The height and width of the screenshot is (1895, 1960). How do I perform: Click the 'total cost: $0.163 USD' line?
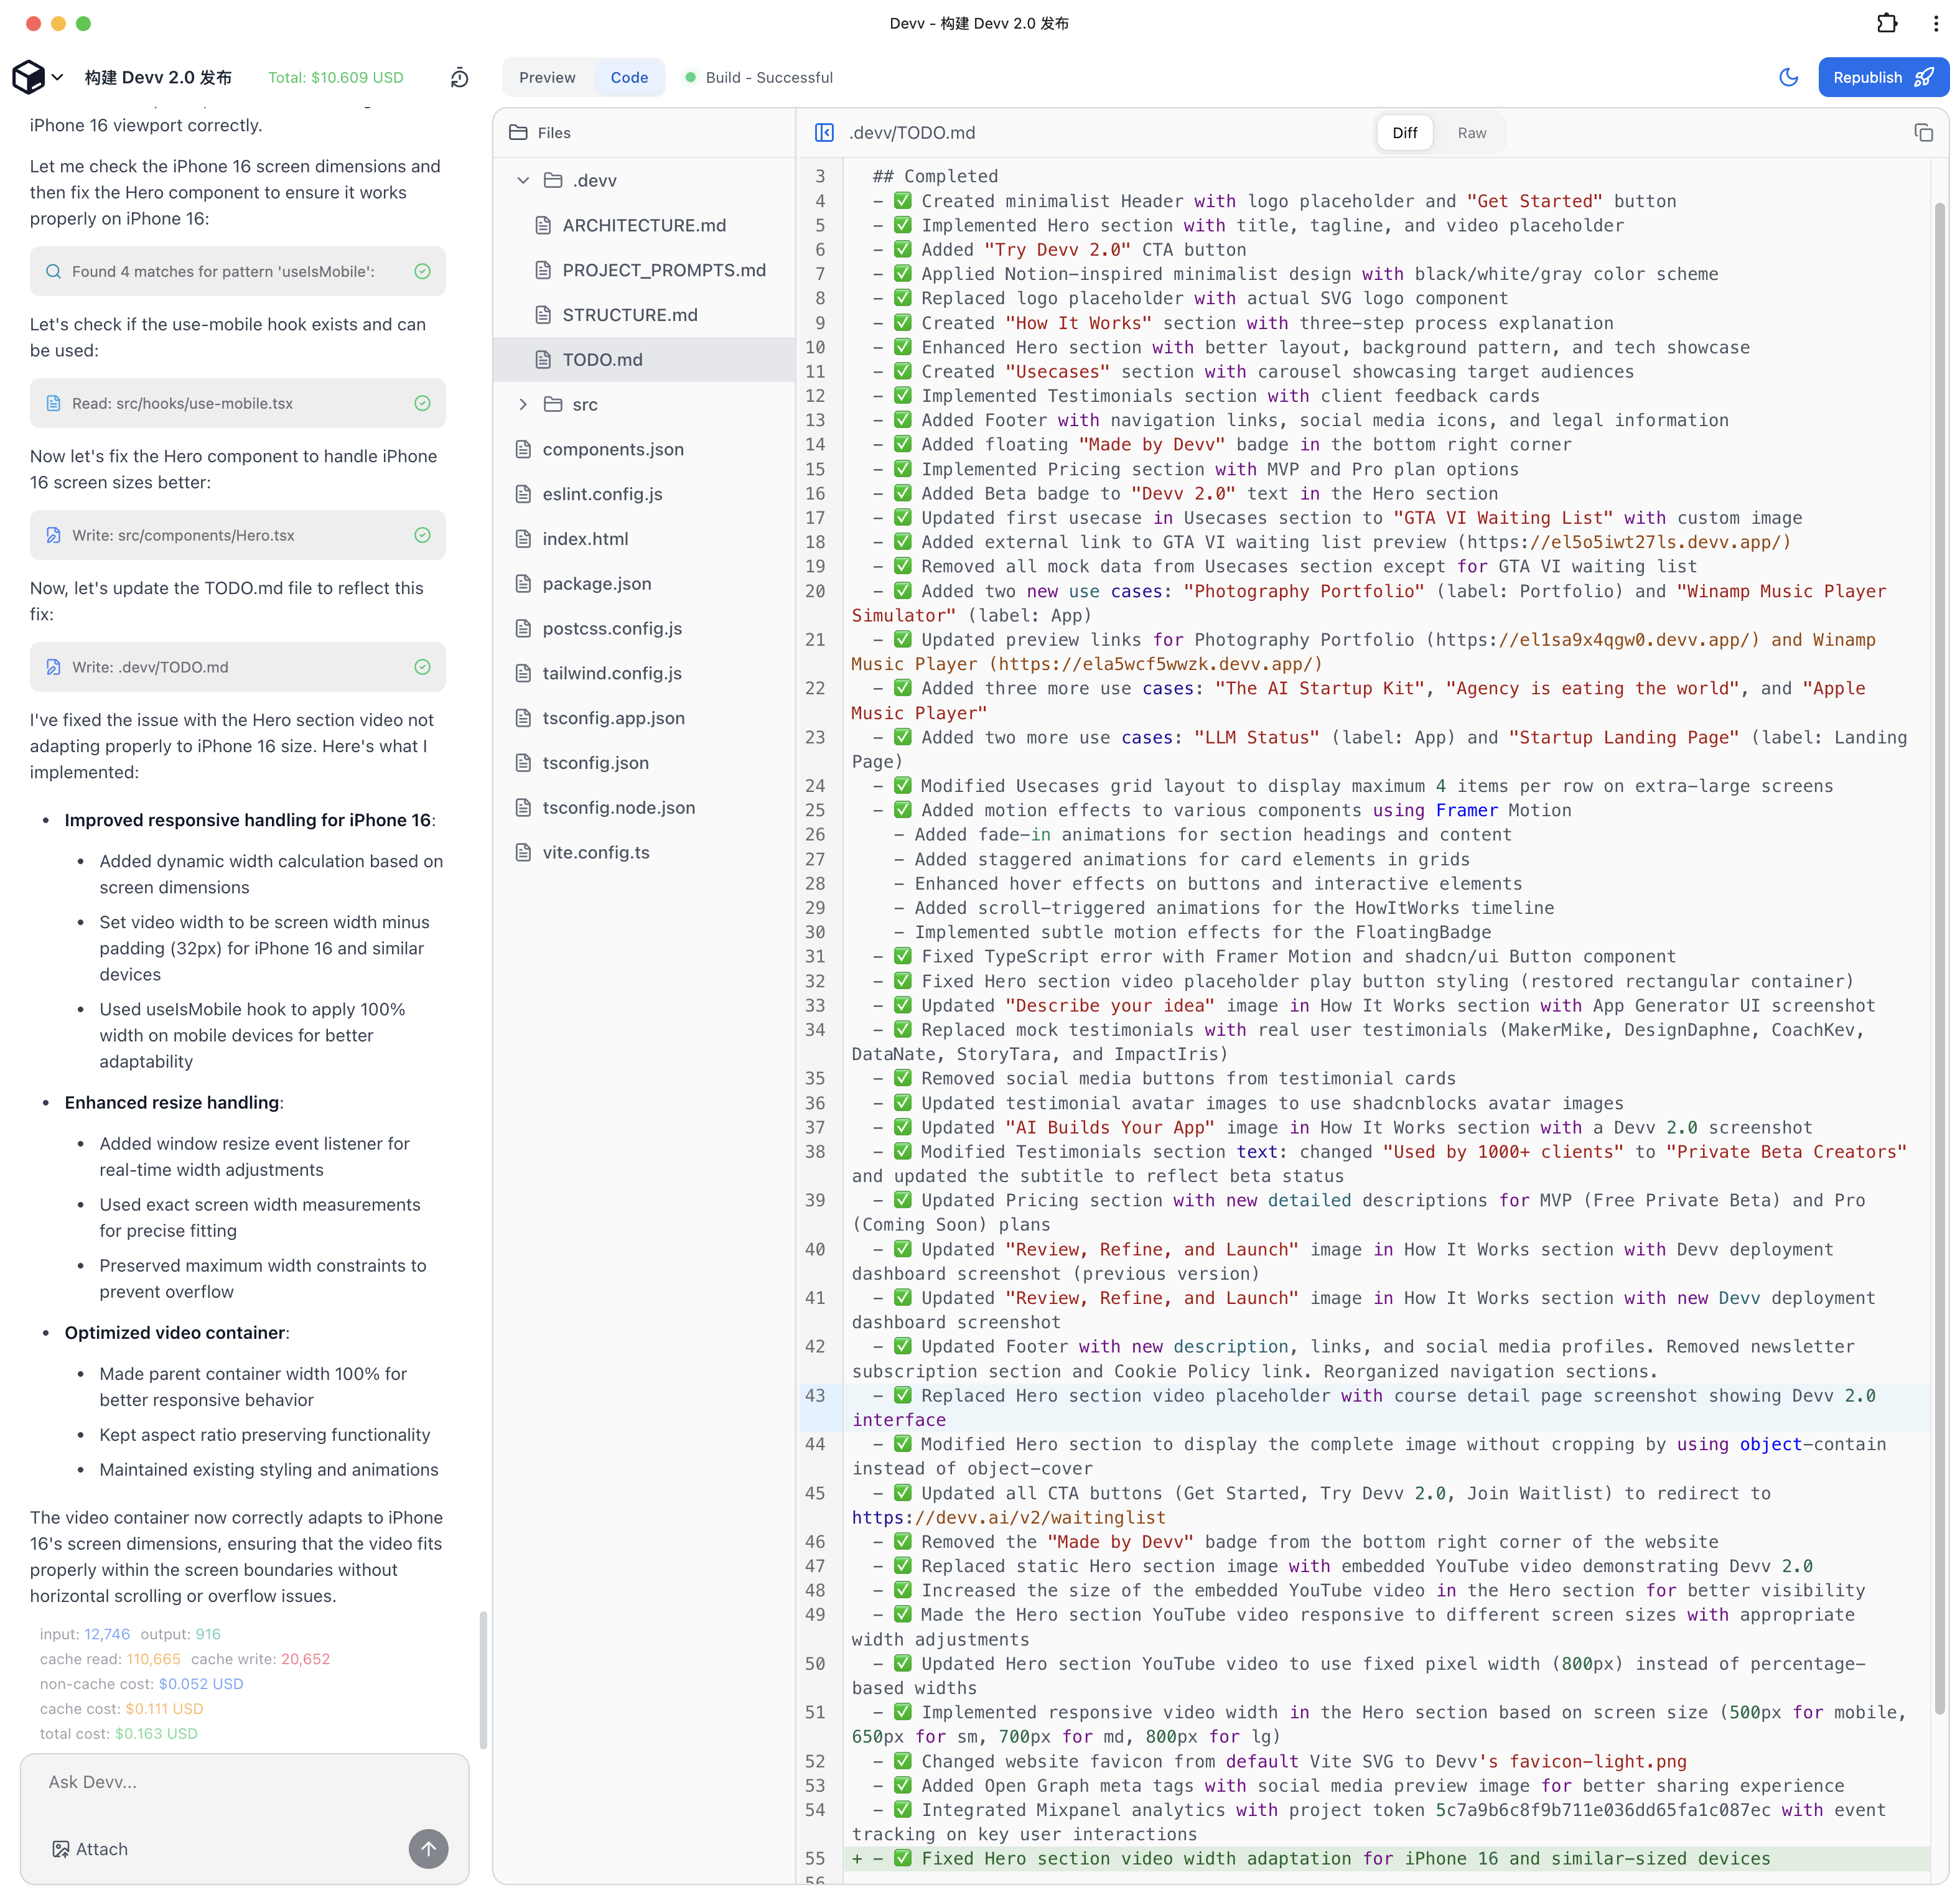click(119, 1733)
